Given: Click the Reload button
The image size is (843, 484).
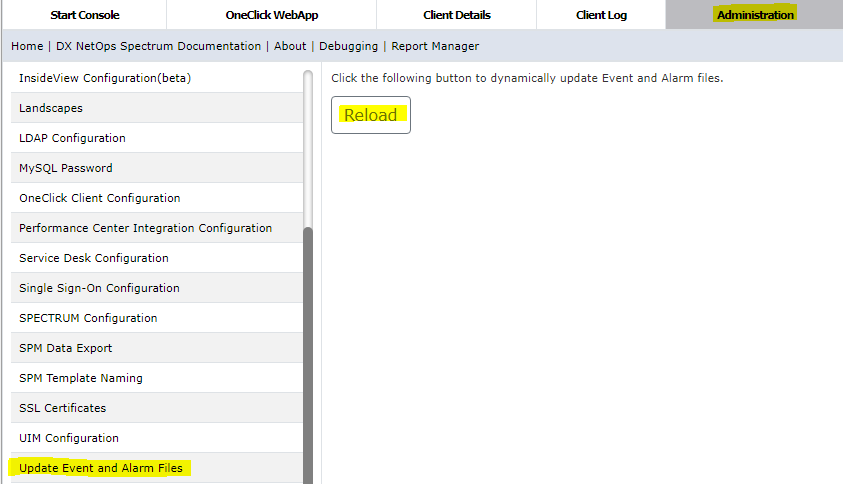Looking at the screenshot, I should [x=371, y=115].
